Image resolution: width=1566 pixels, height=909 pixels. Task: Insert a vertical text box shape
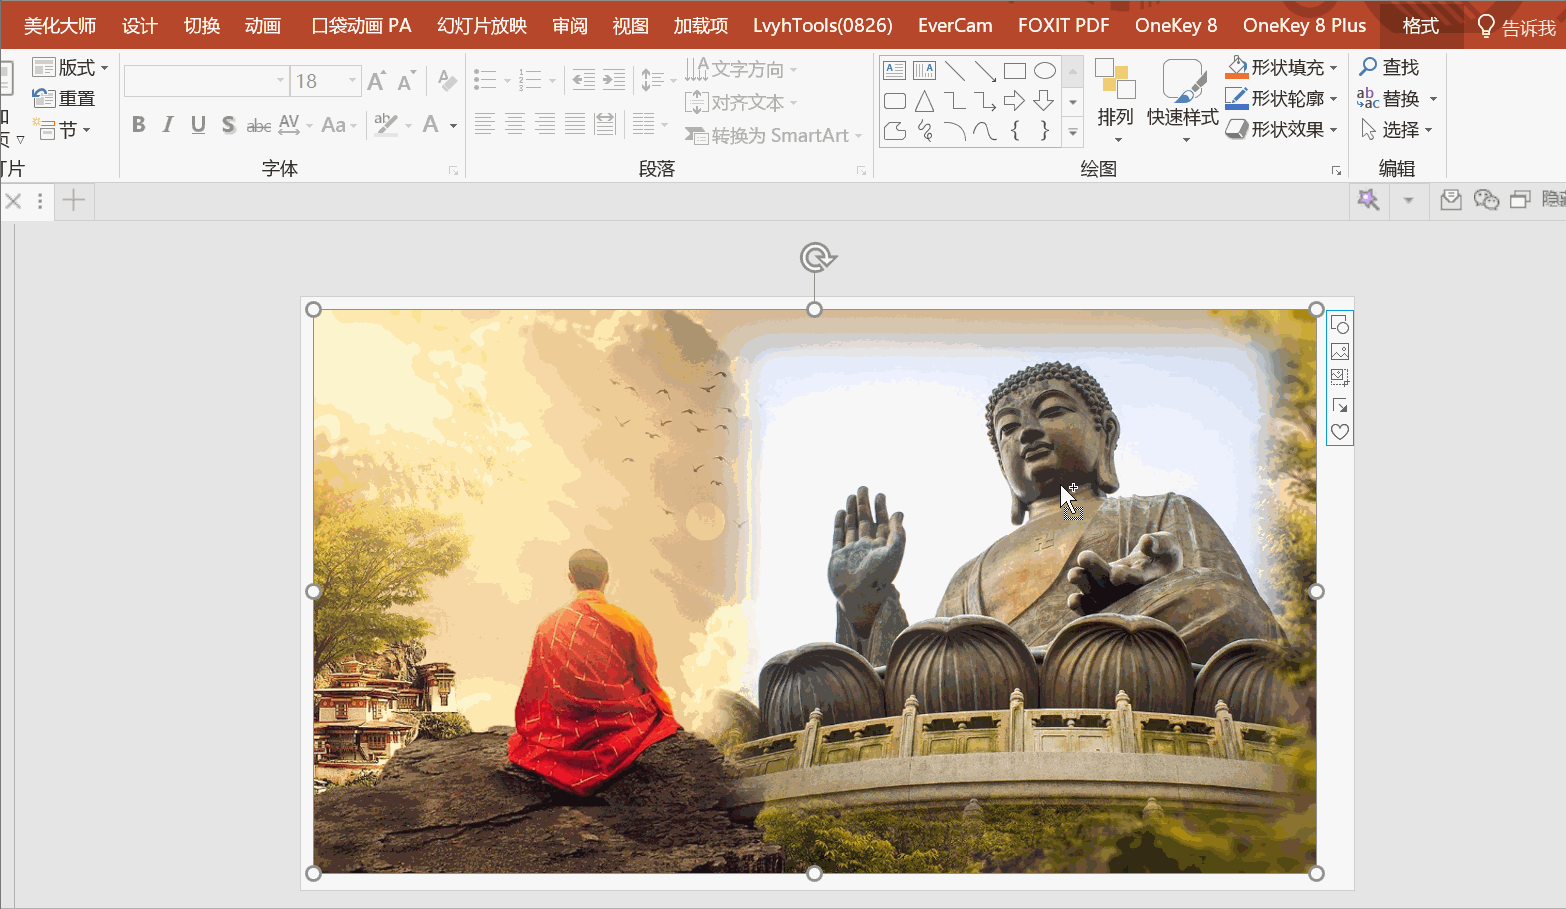tap(925, 71)
